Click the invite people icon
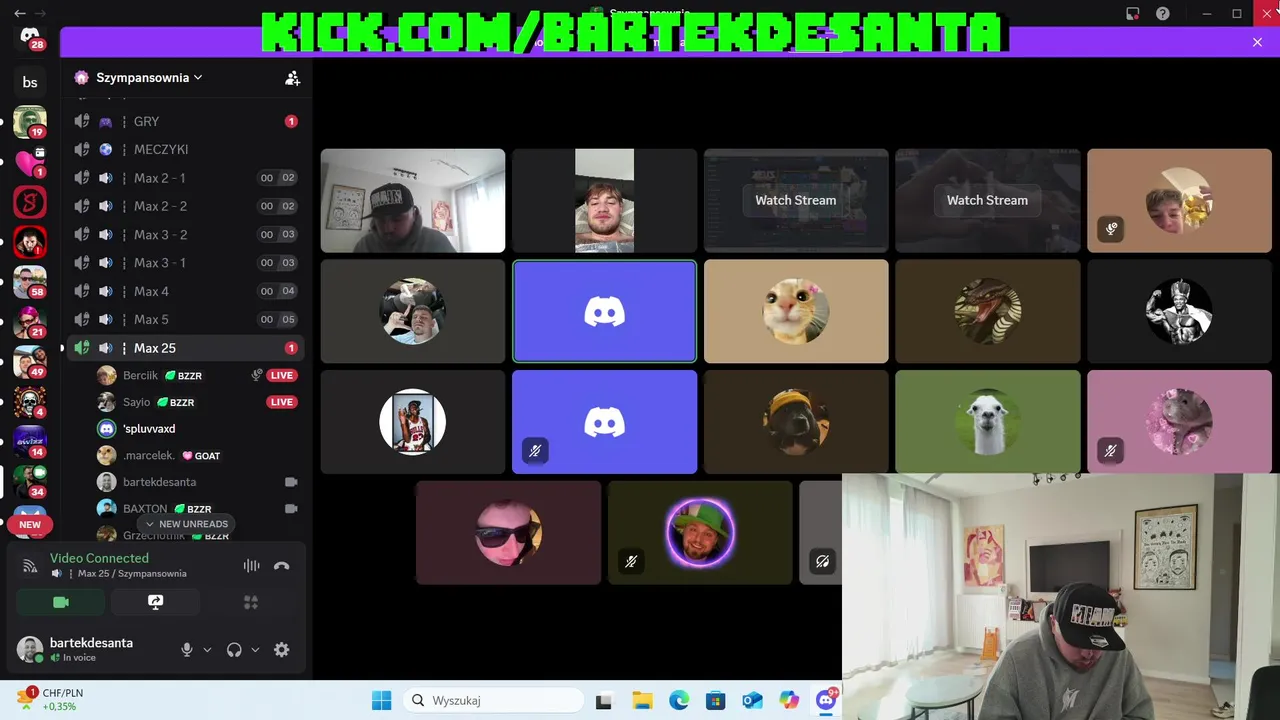Image resolution: width=1280 pixels, height=720 pixels. point(292,78)
